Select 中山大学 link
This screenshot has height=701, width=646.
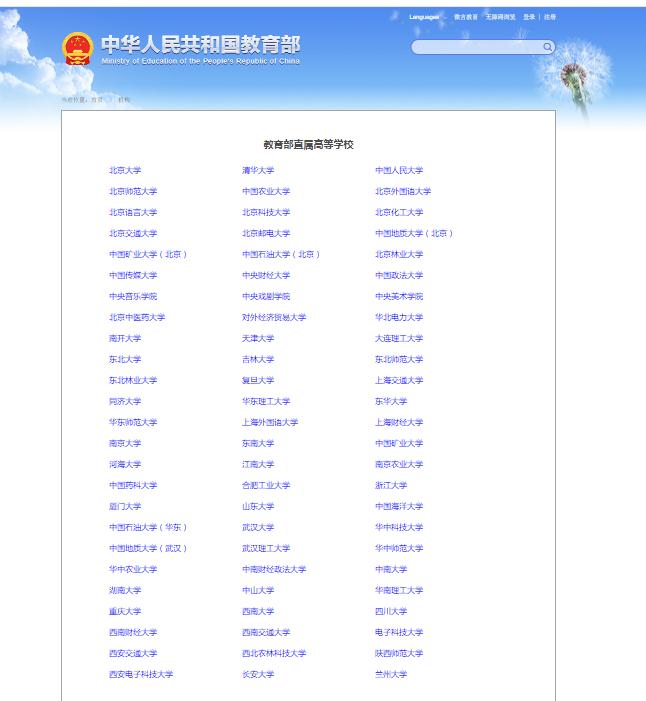point(258,591)
